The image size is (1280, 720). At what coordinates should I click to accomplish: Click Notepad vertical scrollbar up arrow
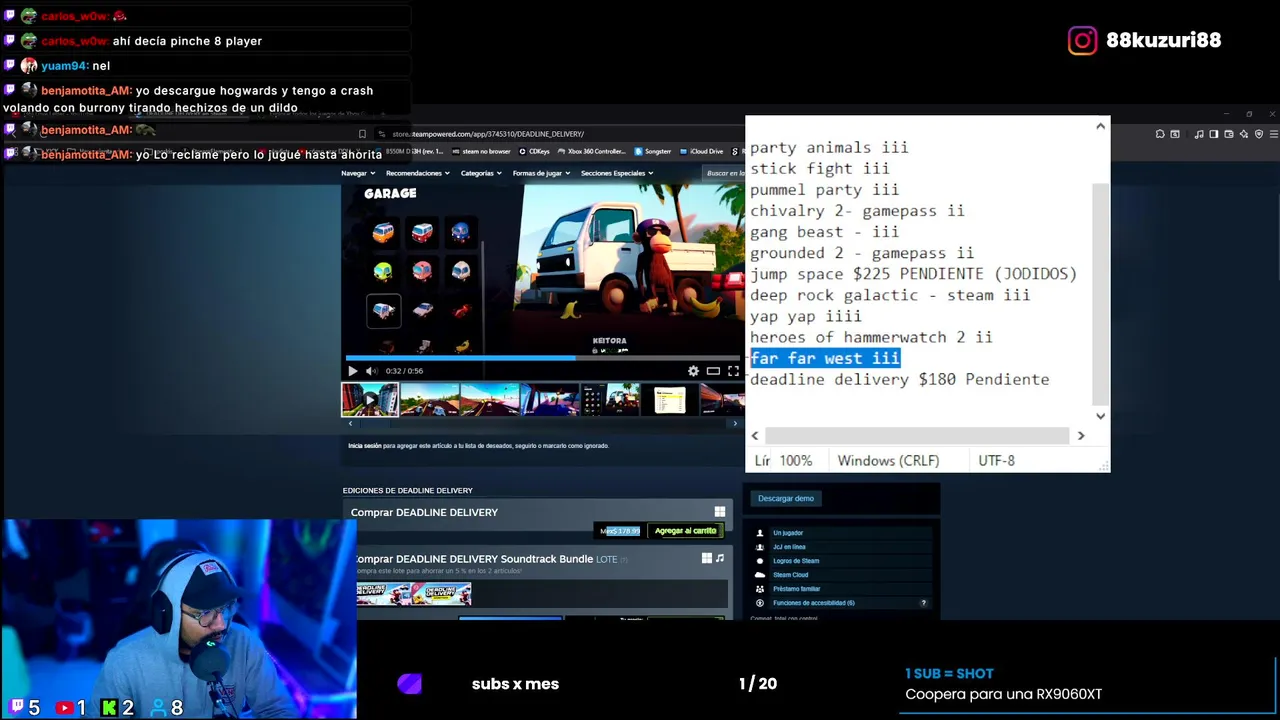pos(1101,126)
